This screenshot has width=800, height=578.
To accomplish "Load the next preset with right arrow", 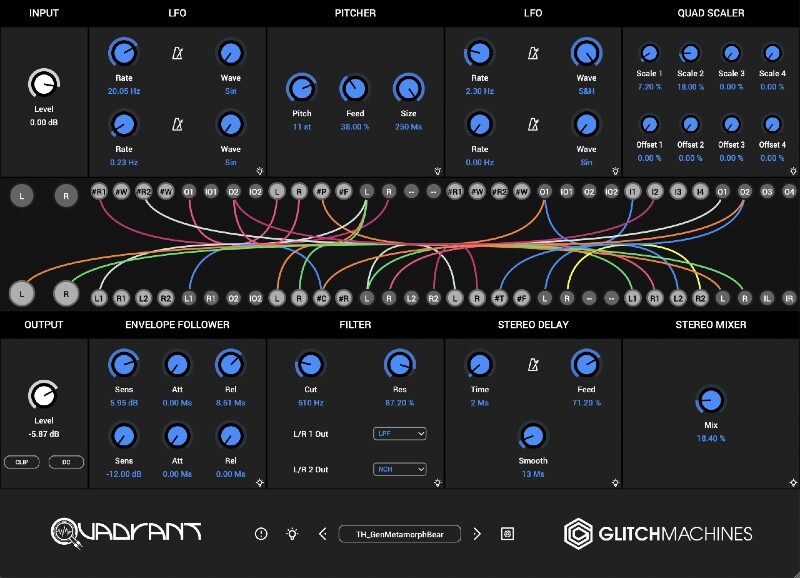I will tap(477, 534).
